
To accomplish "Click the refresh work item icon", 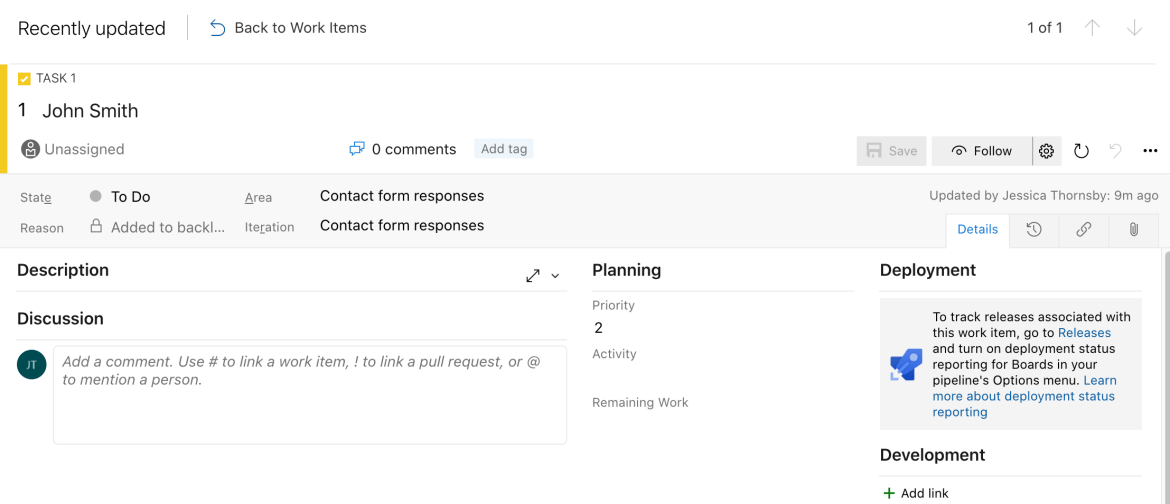I will [x=1081, y=151].
